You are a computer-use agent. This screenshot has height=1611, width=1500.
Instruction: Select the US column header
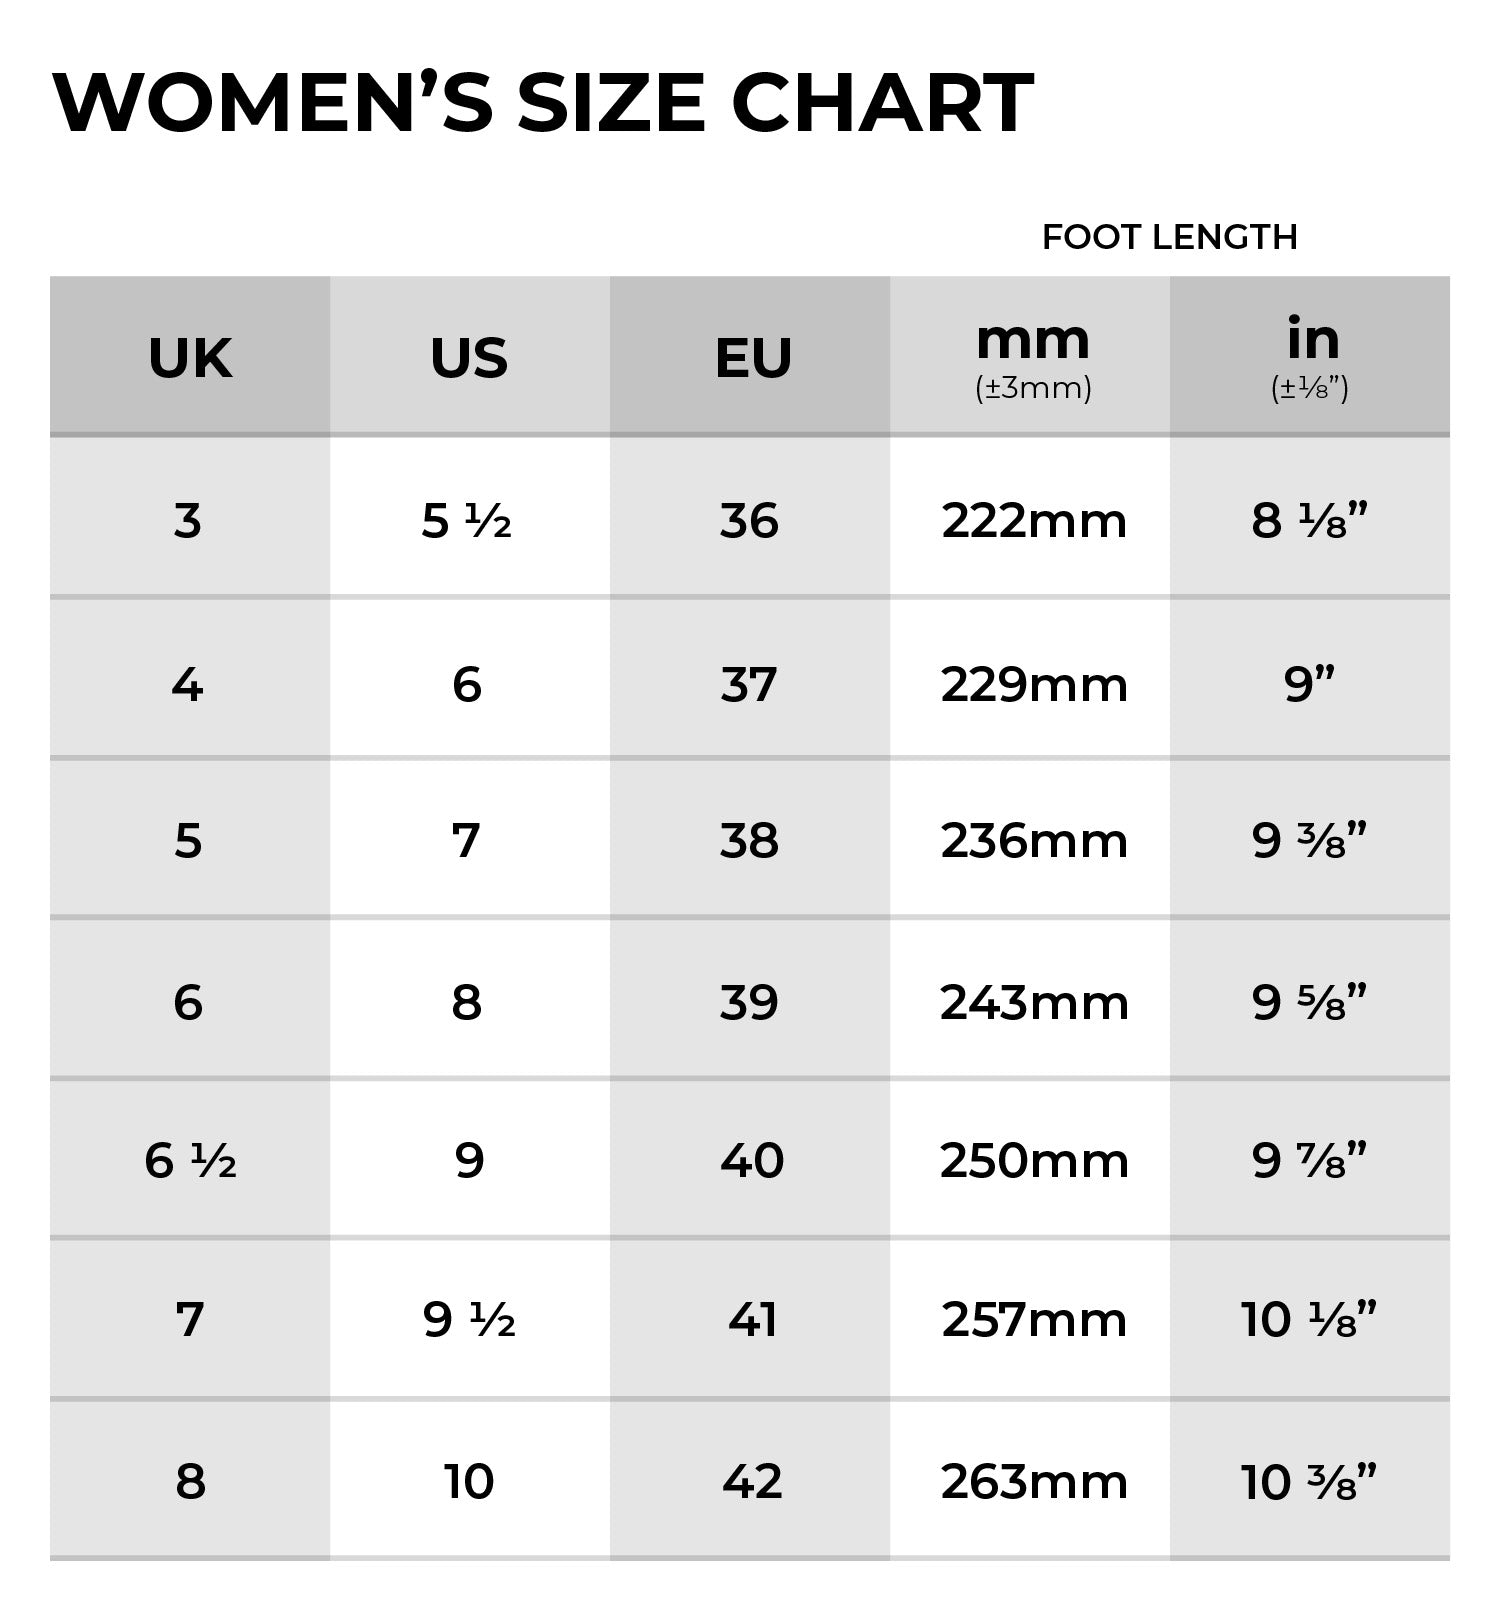pos(469,358)
